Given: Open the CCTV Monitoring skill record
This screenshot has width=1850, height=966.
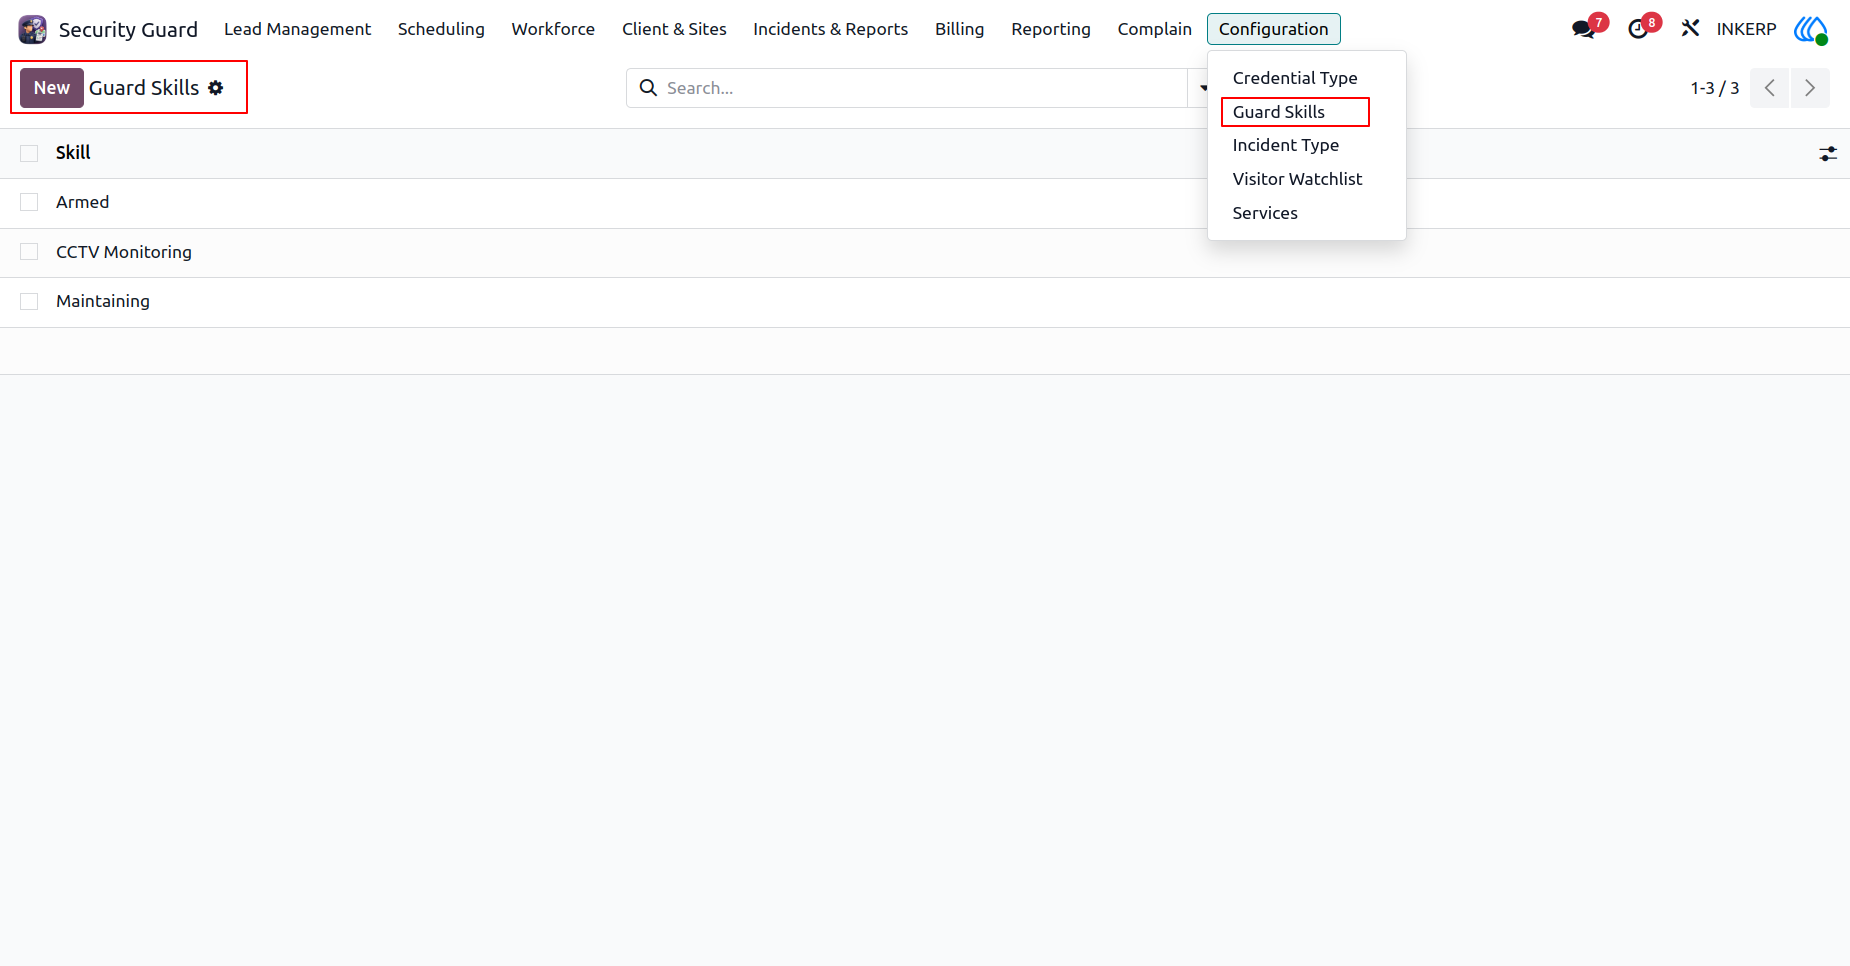Looking at the screenshot, I should 124,252.
